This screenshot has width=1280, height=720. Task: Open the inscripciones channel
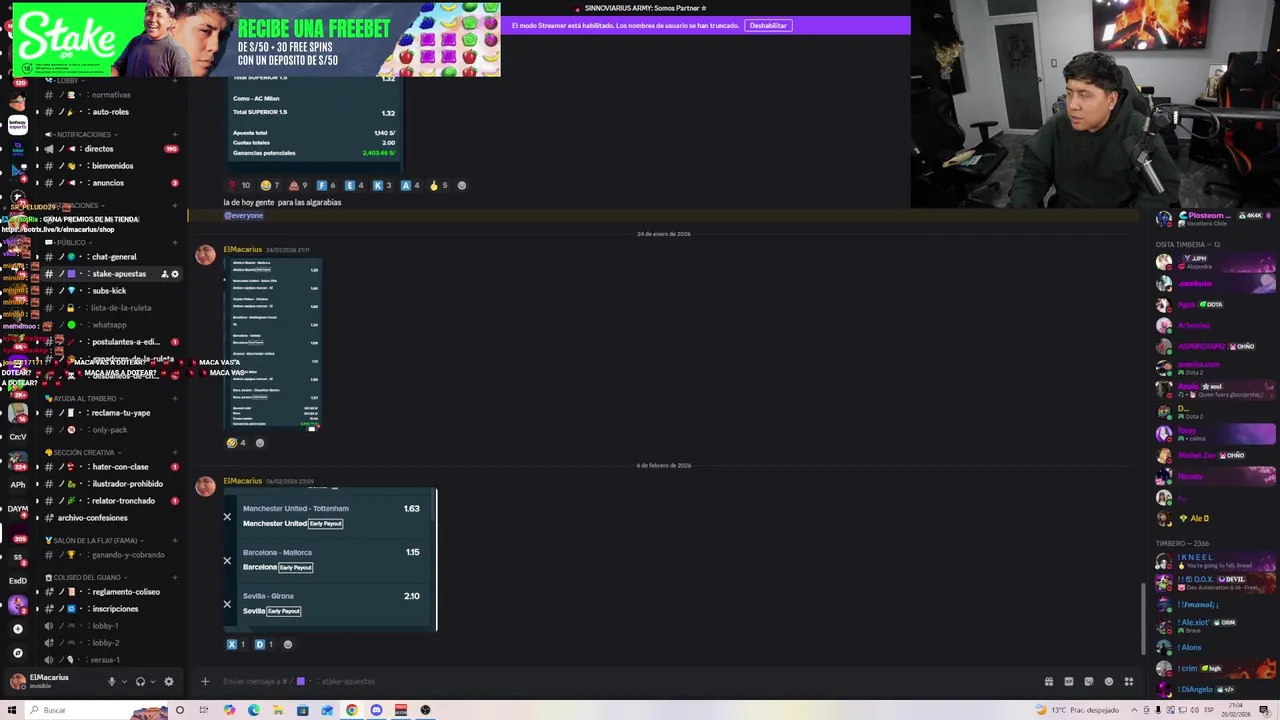tap(110, 609)
